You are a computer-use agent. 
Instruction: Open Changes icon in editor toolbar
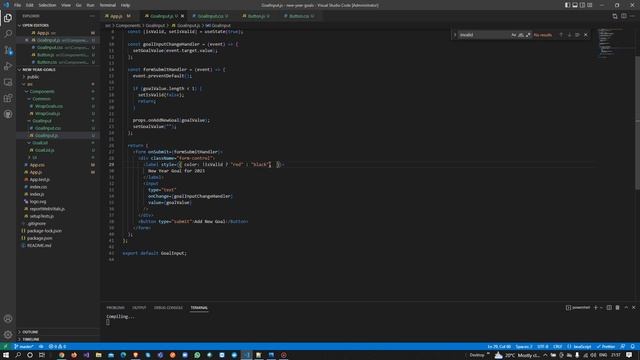pos(615,16)
